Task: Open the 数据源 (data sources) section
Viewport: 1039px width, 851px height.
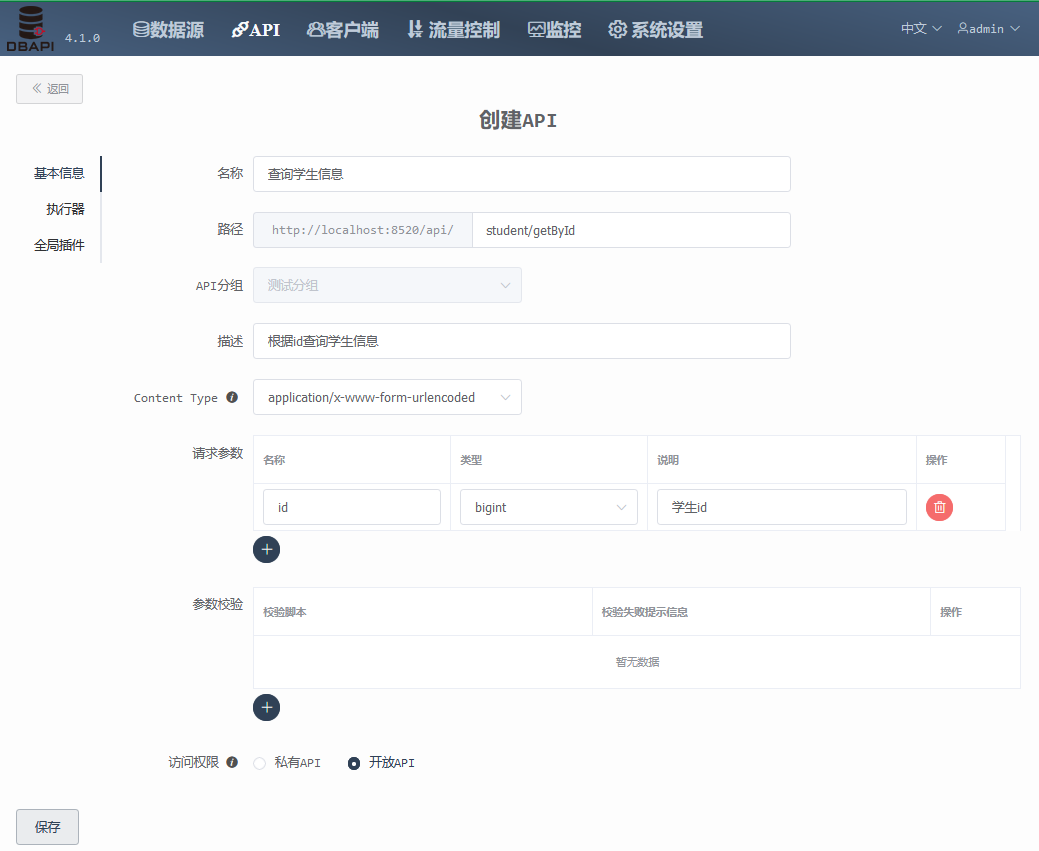Action: point(167,28)
